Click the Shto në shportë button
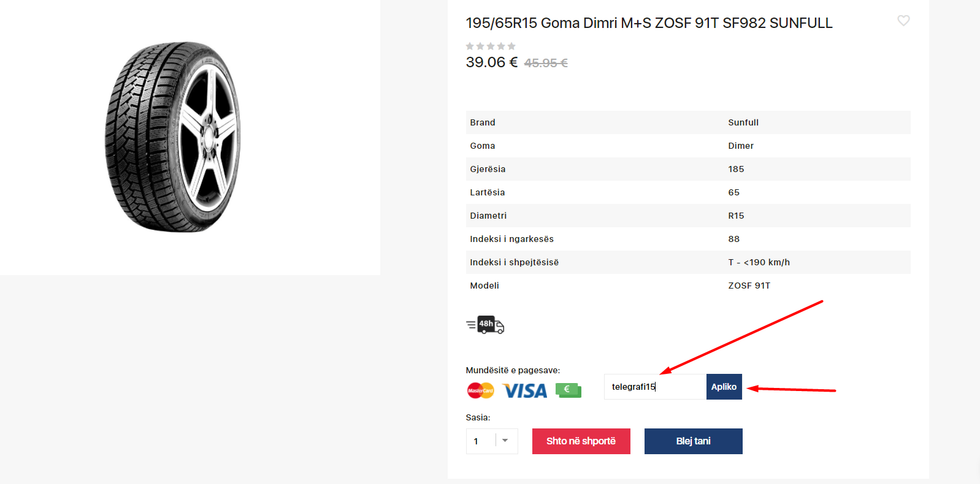980x484 pixels. click(x=581, y=441)
